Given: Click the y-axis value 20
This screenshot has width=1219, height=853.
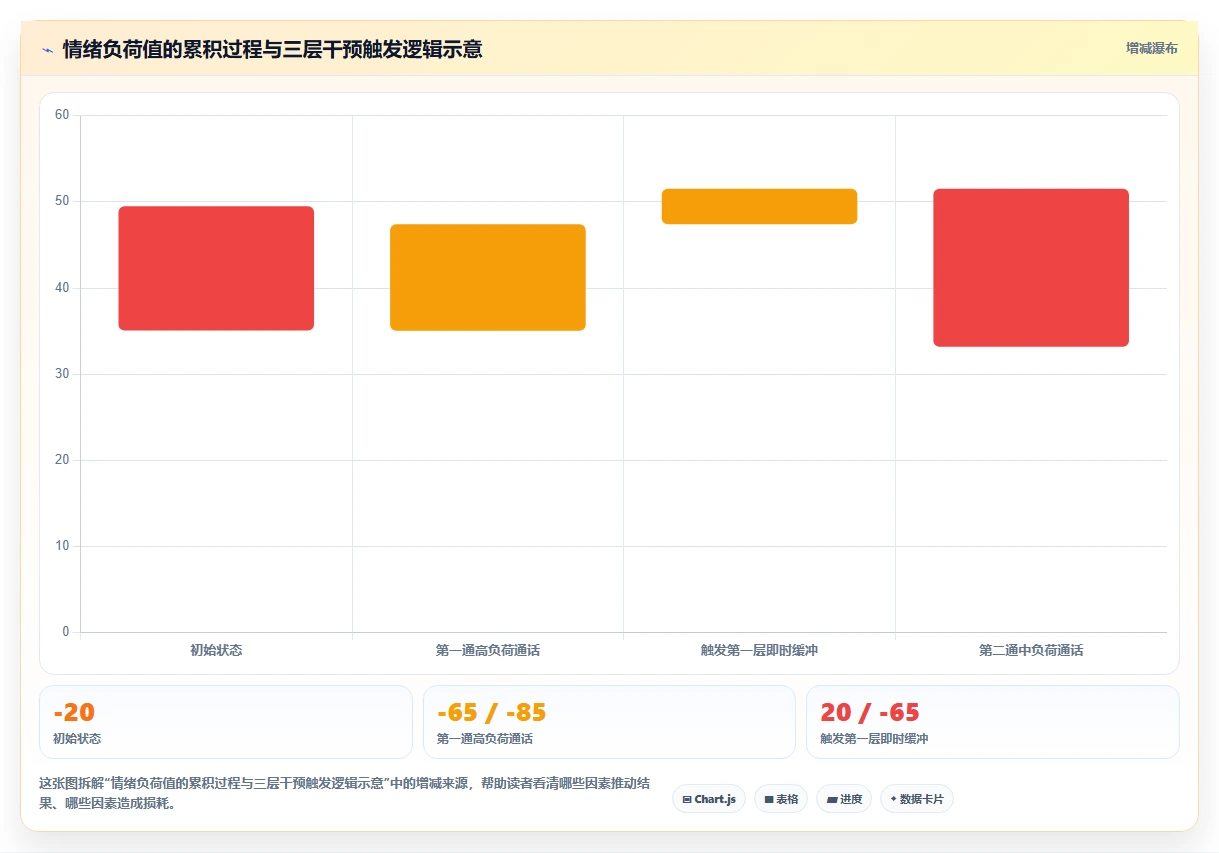Looking at the screenshot, I should click(62, 460).
